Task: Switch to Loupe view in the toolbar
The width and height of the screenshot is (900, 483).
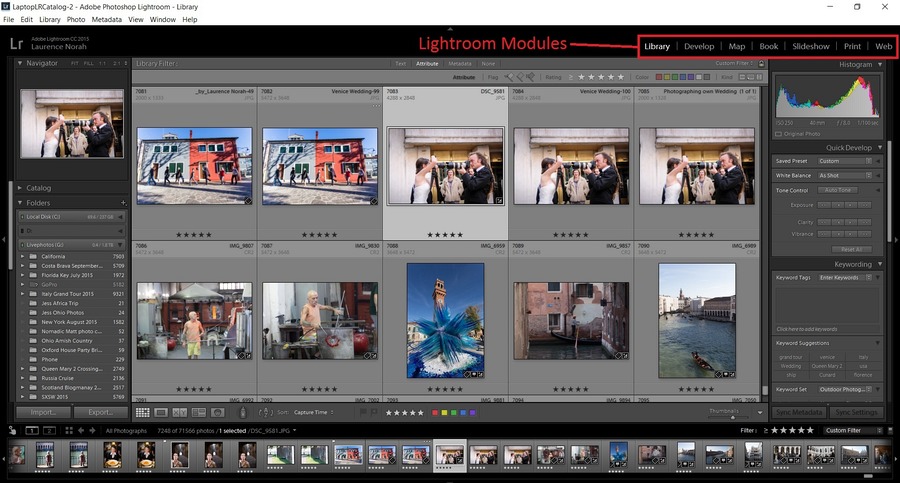Action: point(161,412)
